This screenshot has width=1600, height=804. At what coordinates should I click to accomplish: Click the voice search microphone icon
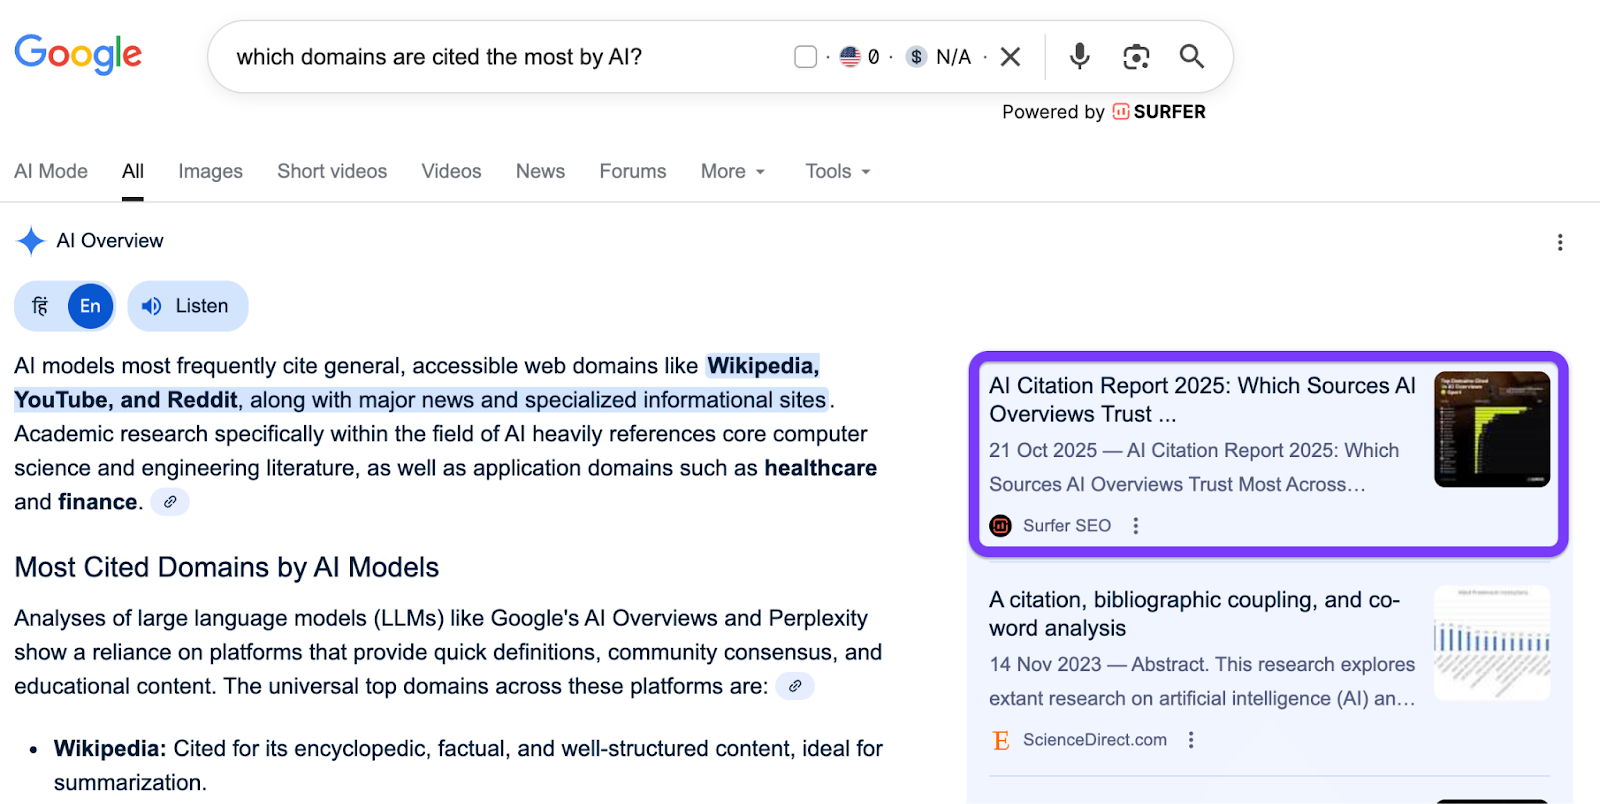(x=1079, y=56)
